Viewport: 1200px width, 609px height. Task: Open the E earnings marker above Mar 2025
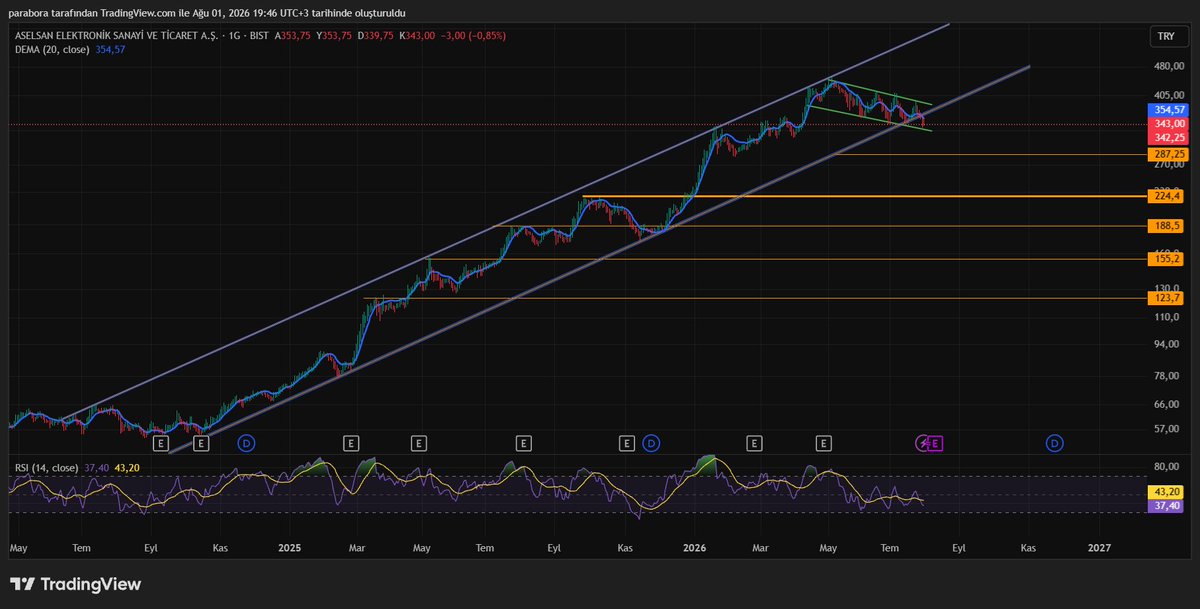(x=350, y=442)
